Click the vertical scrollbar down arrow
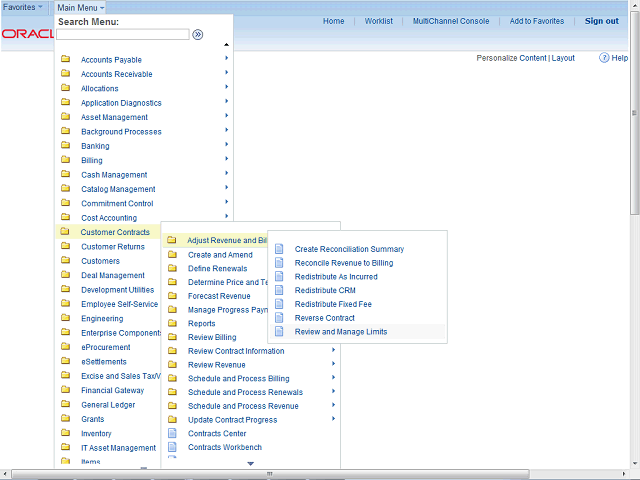The width and height of the screenshot is (640, 480). click(x=635, y=463)
